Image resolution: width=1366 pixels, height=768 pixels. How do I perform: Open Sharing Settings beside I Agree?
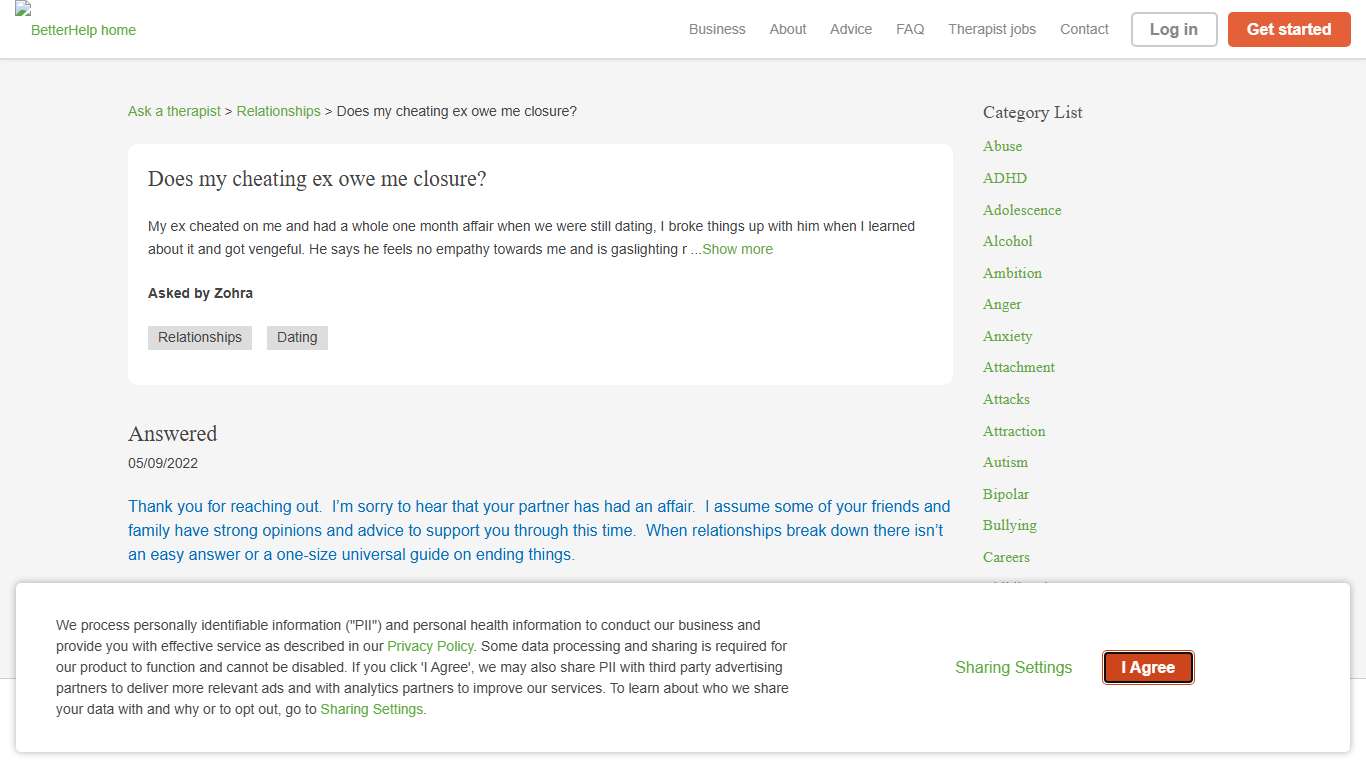[1013, 667]
